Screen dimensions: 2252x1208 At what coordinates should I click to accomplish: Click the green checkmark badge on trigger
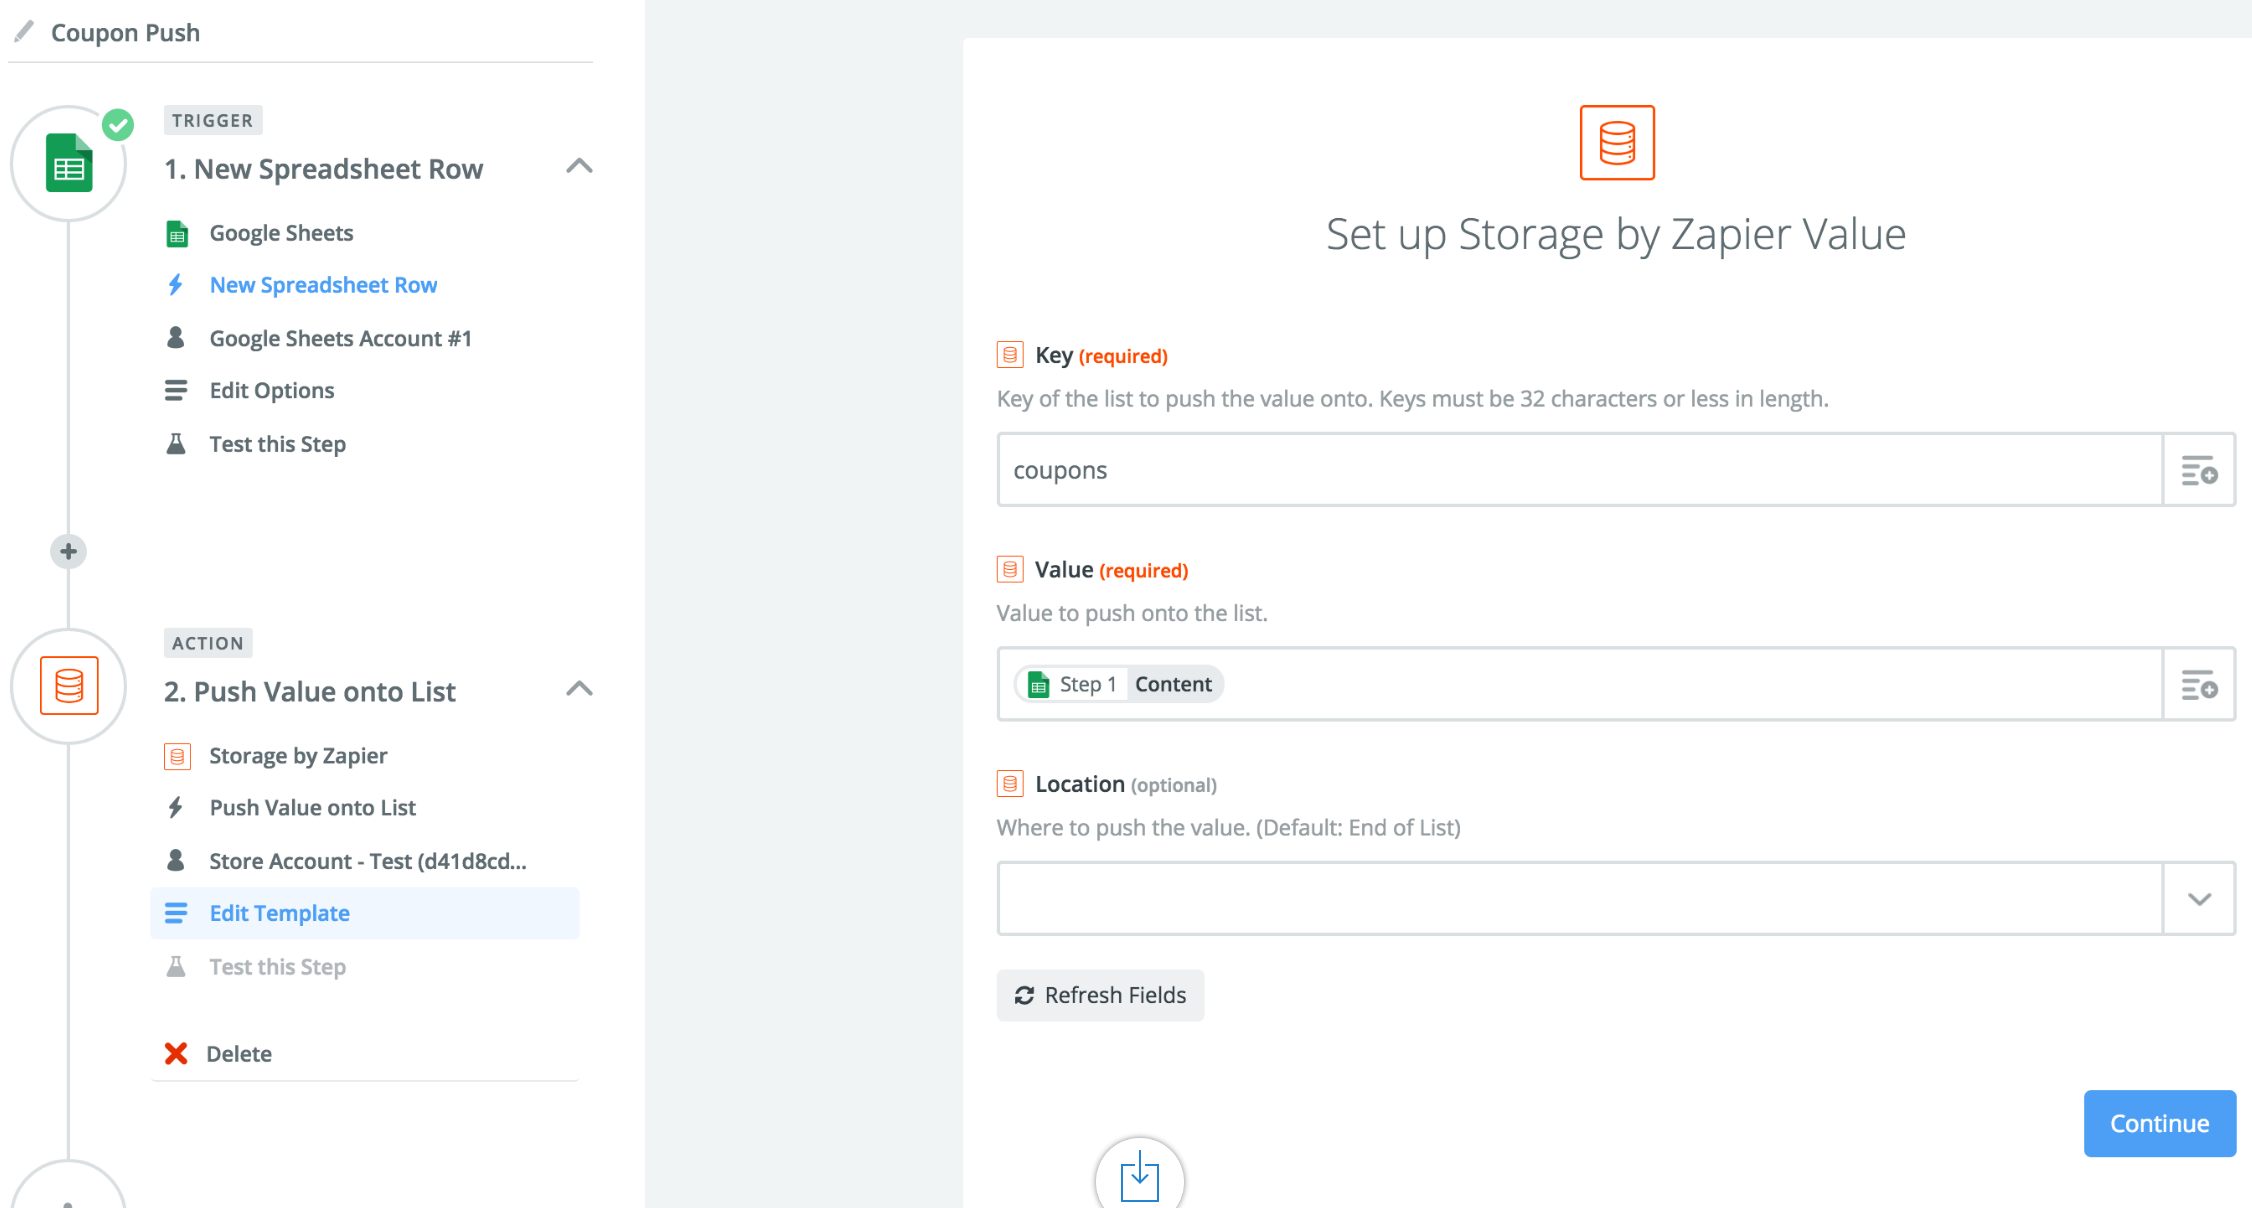[118, 125]
